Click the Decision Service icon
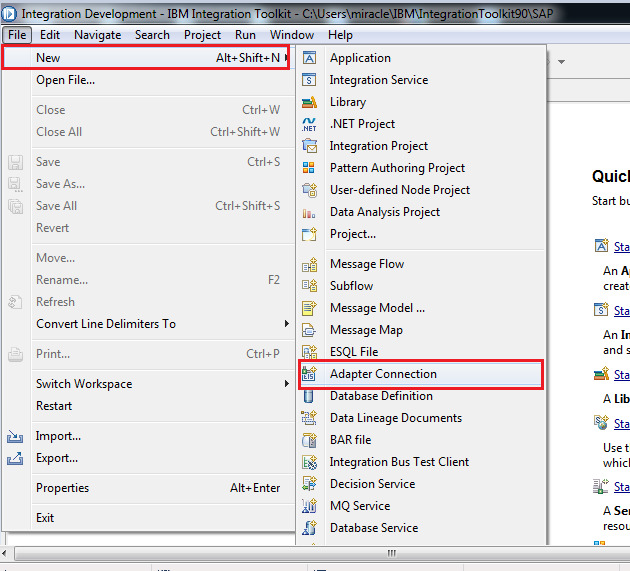This screenshot has width=630, height=571. (309, 484)
